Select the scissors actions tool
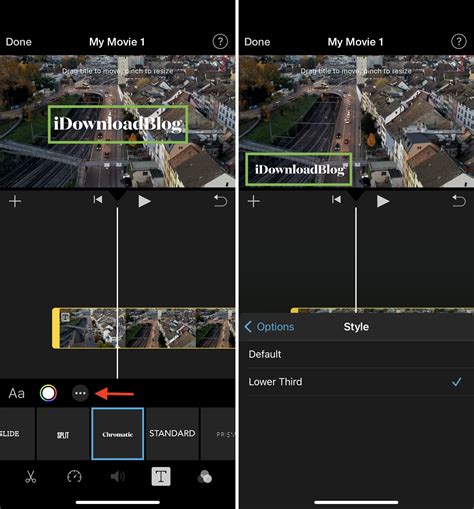This screenshot has width=474, height=509. 30,477
